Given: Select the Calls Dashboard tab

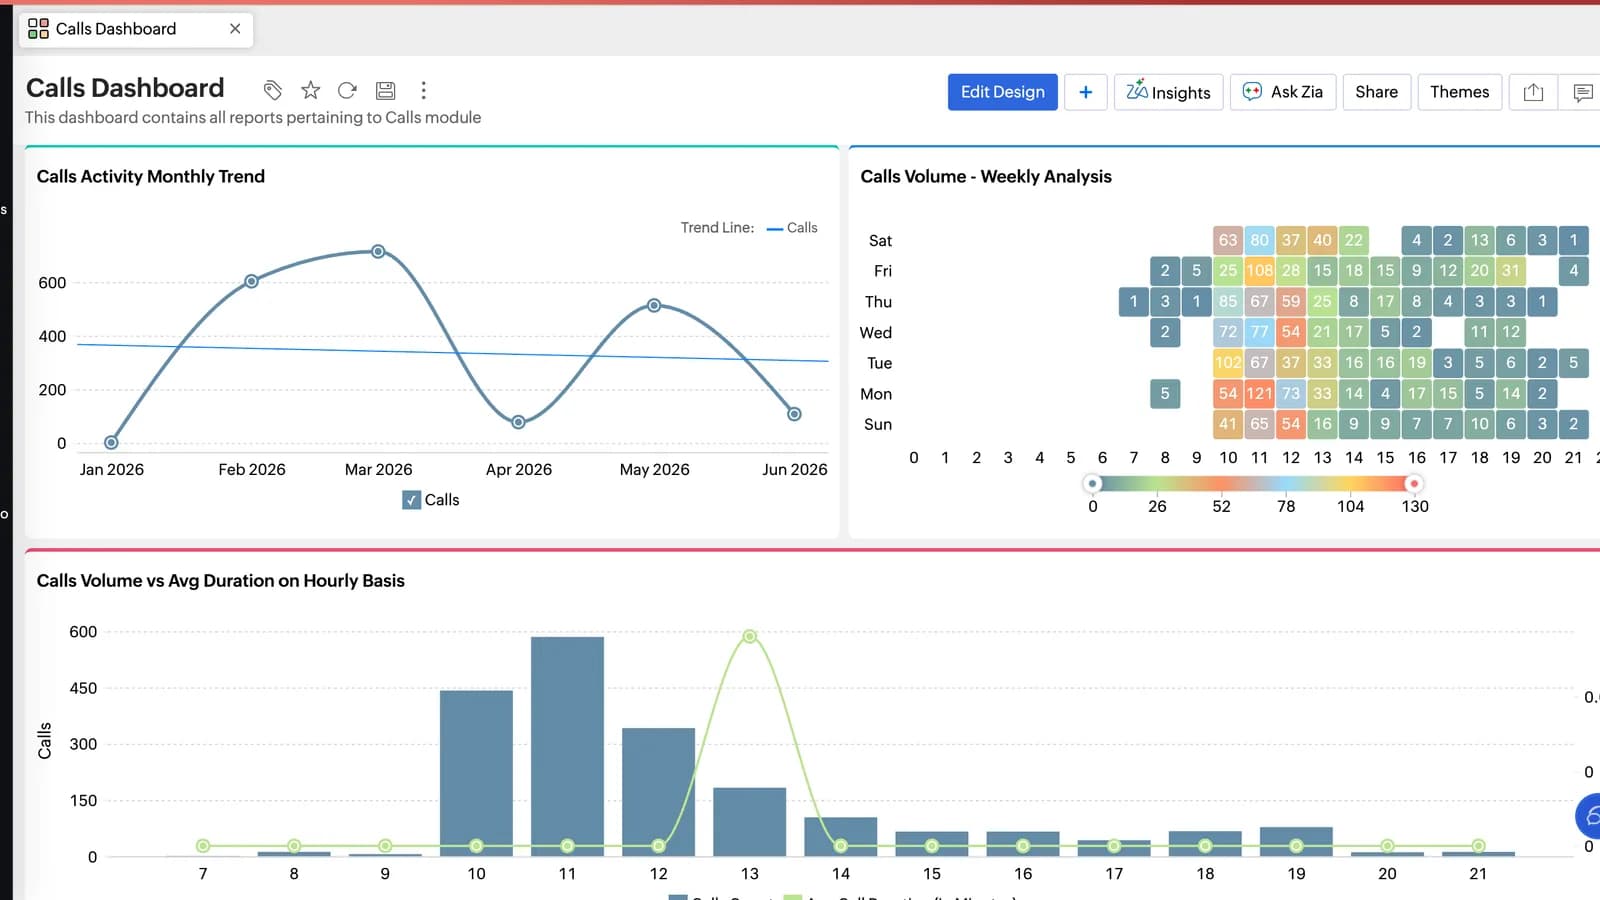Looking at the screenshot, I should pos(136,29).
